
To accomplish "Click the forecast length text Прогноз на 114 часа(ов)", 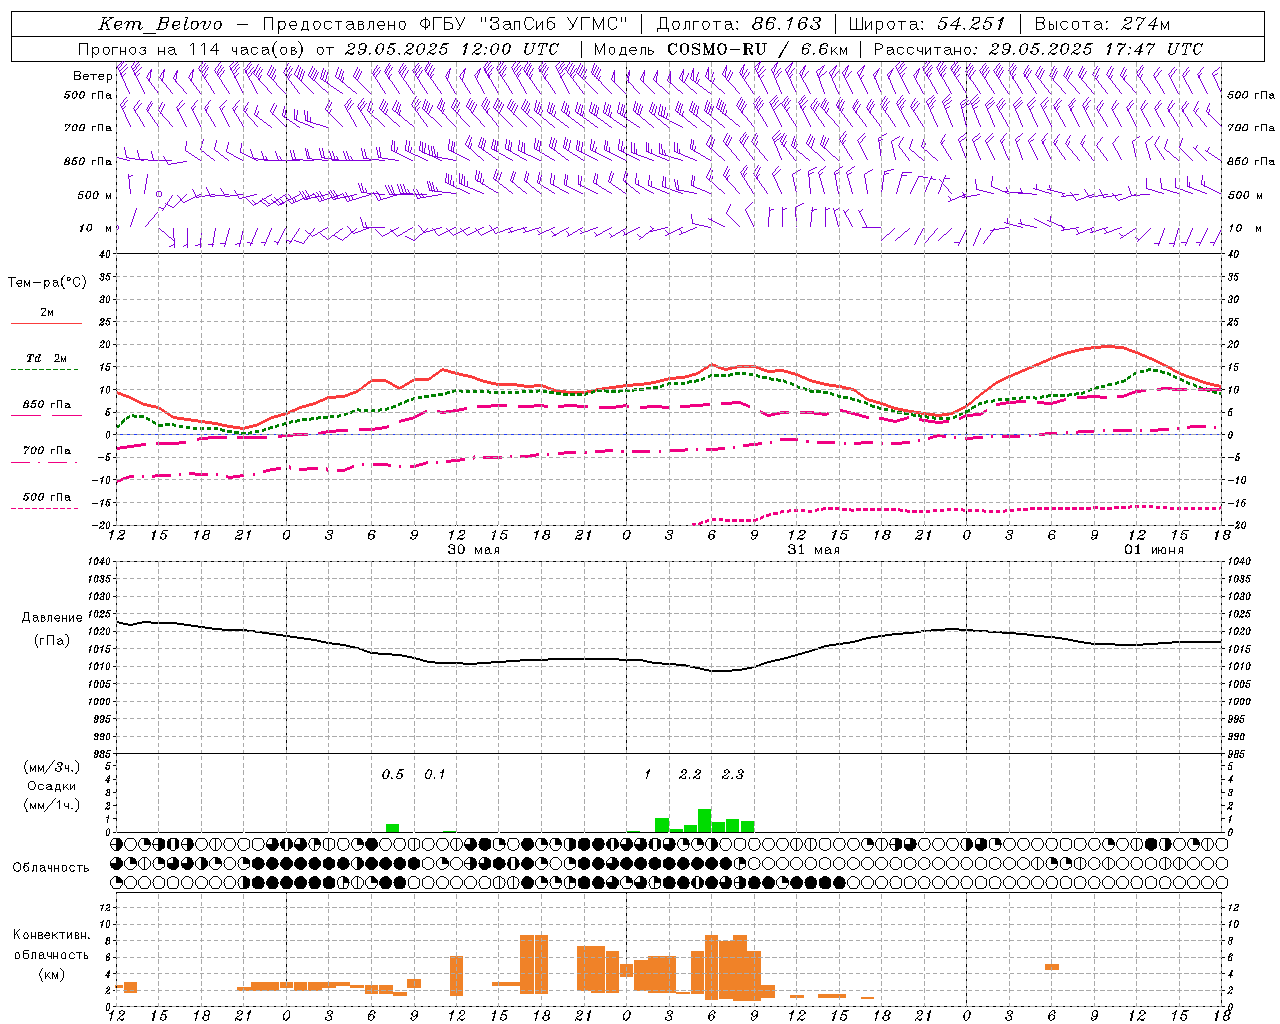I will click(x=192, y=49).
